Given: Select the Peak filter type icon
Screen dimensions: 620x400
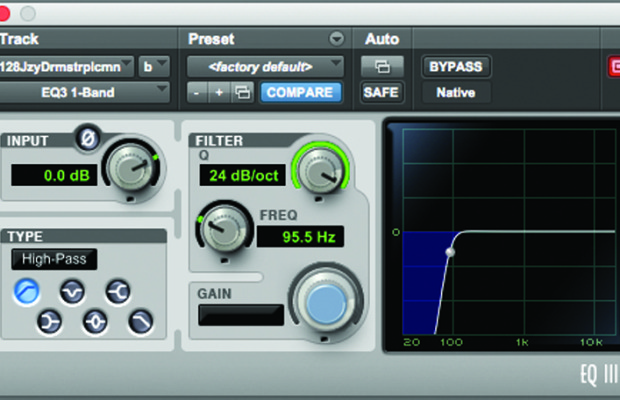Looking at the screenshot, I should [95, 322].
